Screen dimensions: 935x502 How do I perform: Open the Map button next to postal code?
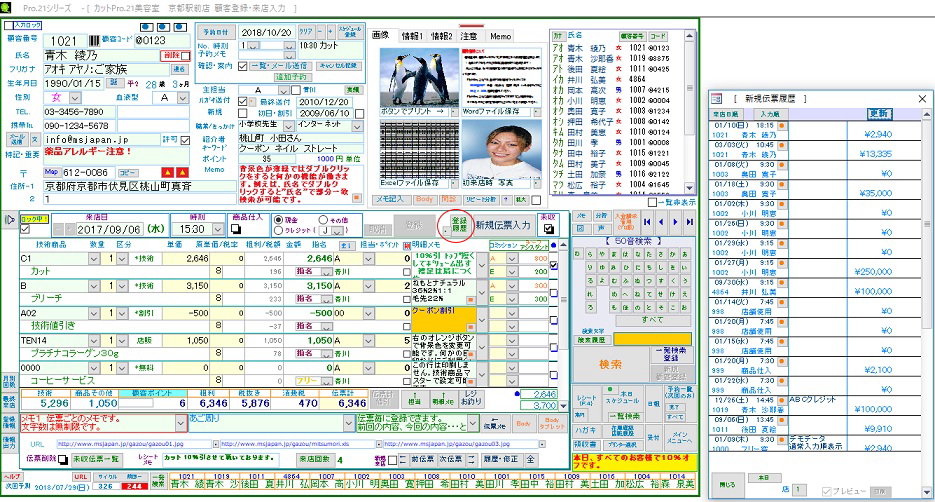click(51, 172)
